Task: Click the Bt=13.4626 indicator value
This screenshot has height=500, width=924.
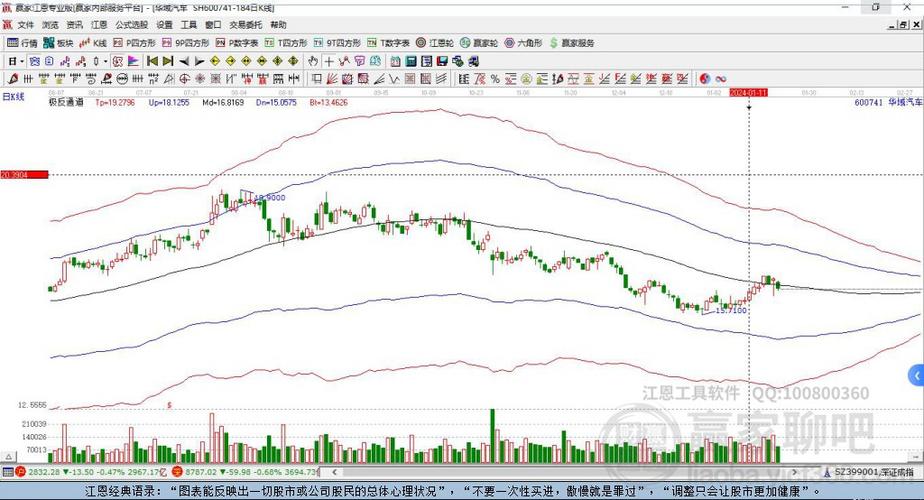Action: tap(329, 103)
